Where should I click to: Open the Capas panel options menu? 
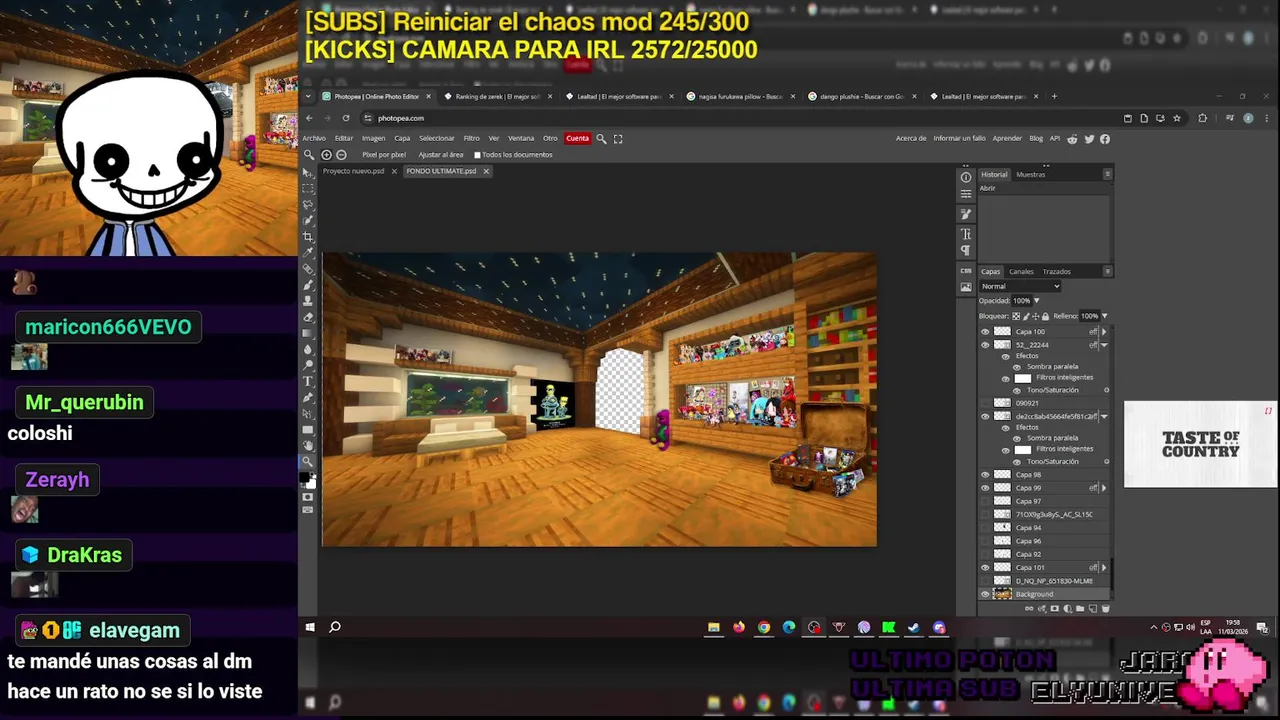(1107, 271)
